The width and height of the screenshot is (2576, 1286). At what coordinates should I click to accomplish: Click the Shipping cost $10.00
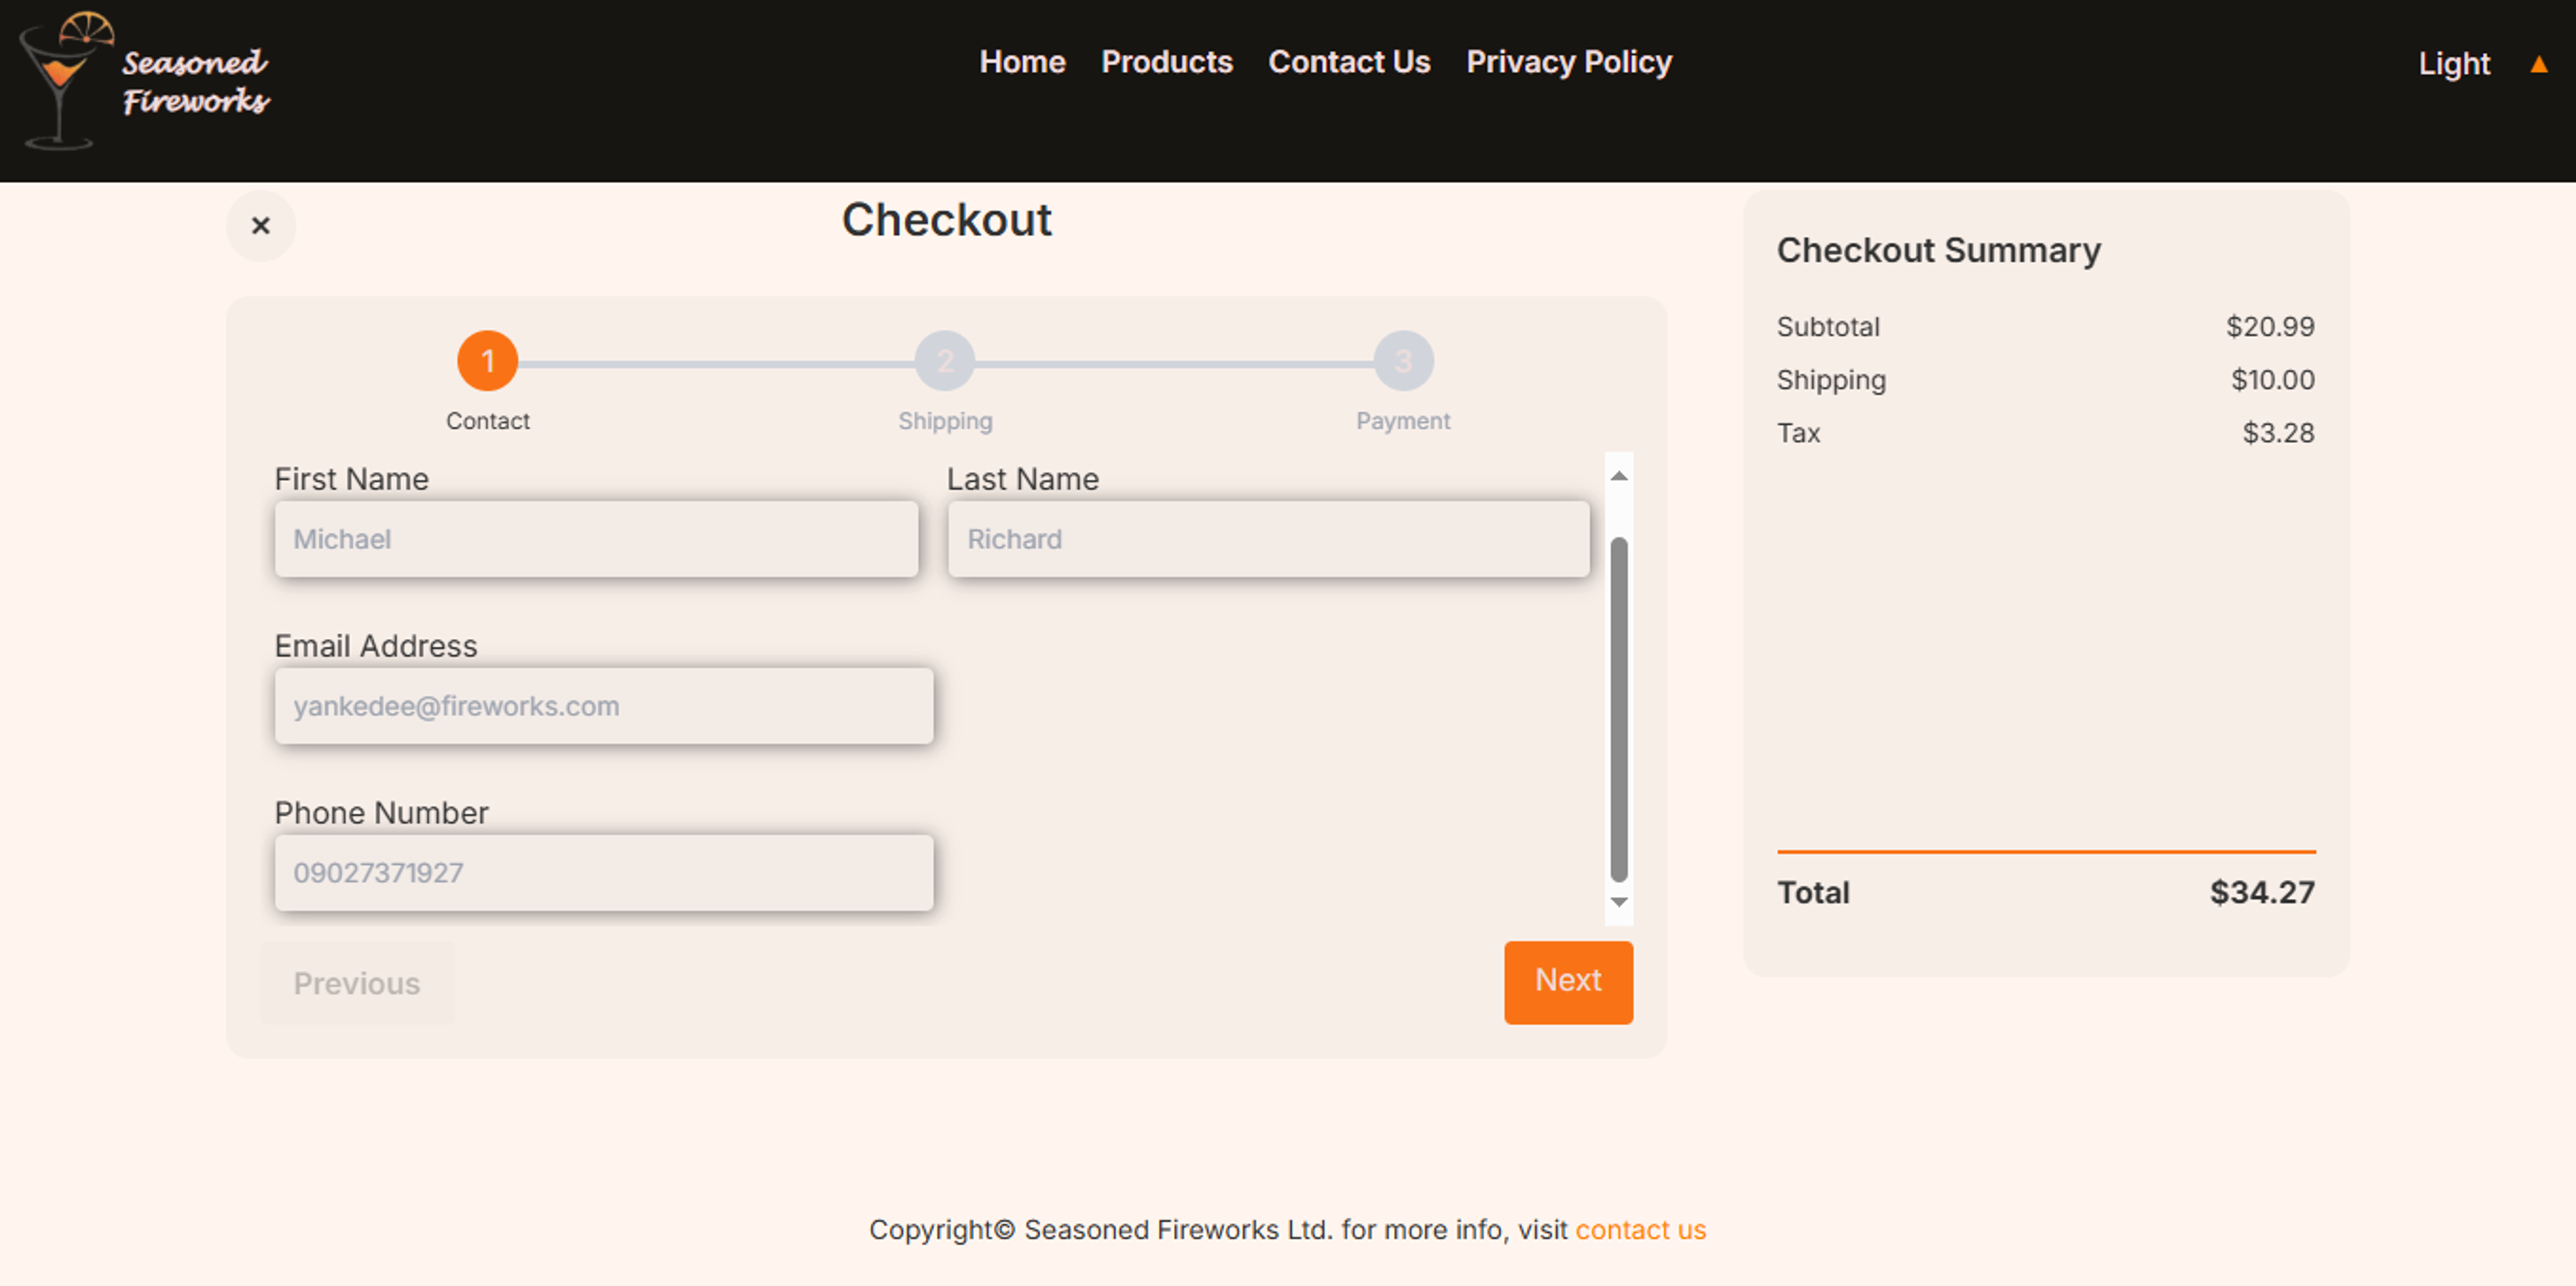(2272, 380)
